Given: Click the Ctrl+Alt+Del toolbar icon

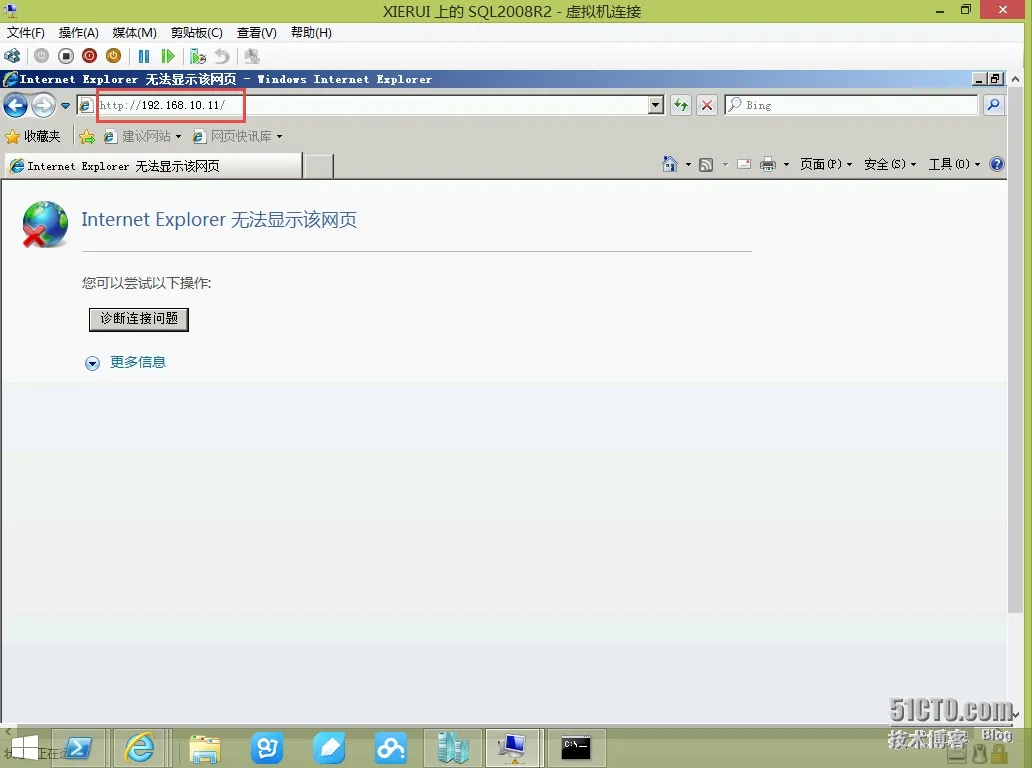Looking at the screenshot, I should (13, 56).
